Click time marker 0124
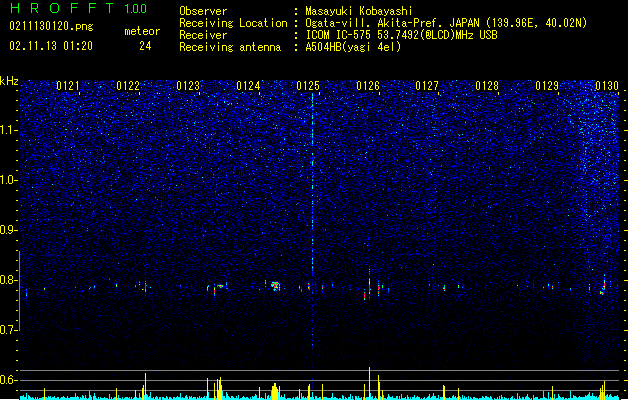 [248, 86]
